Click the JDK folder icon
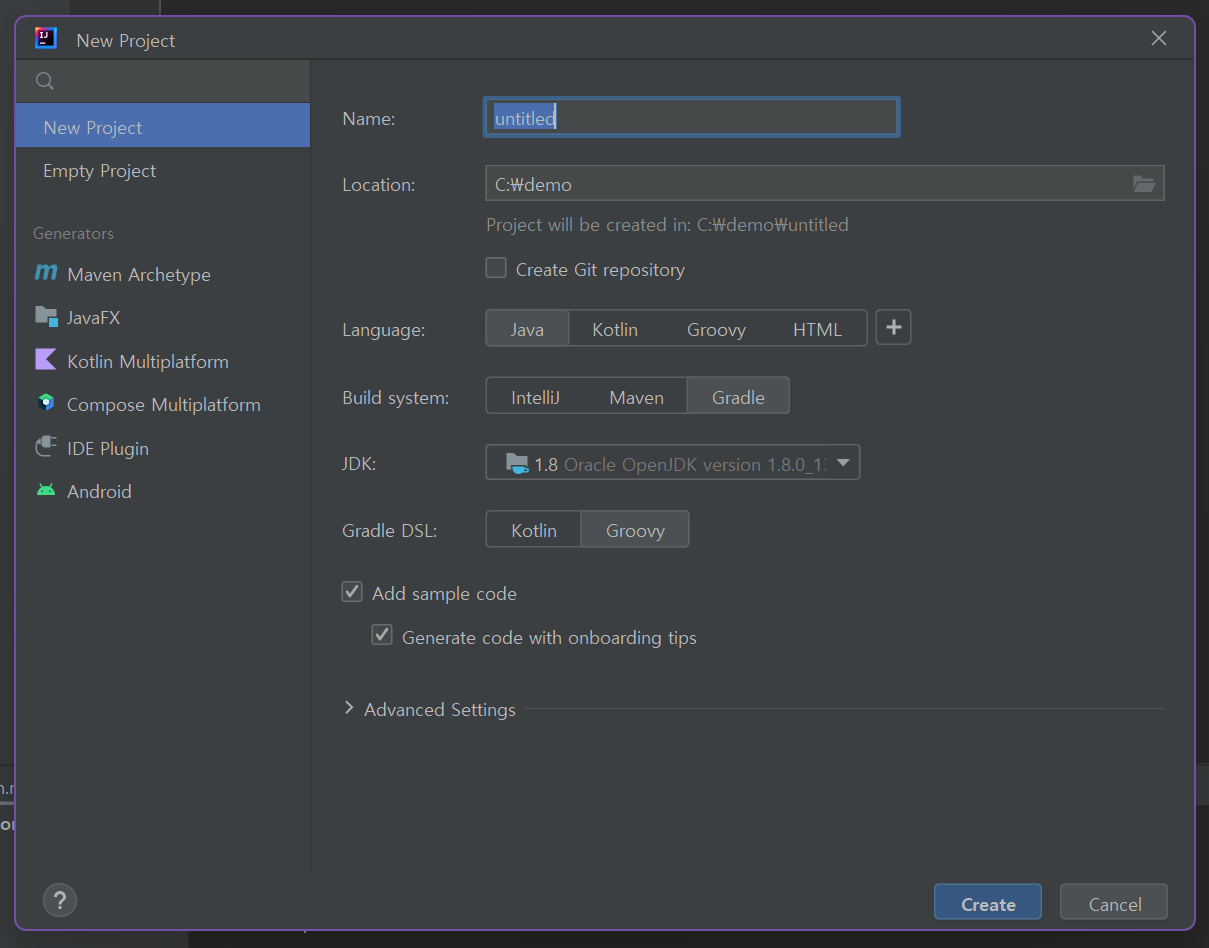This screenshot has width=1209, height=948. (517, 463)
